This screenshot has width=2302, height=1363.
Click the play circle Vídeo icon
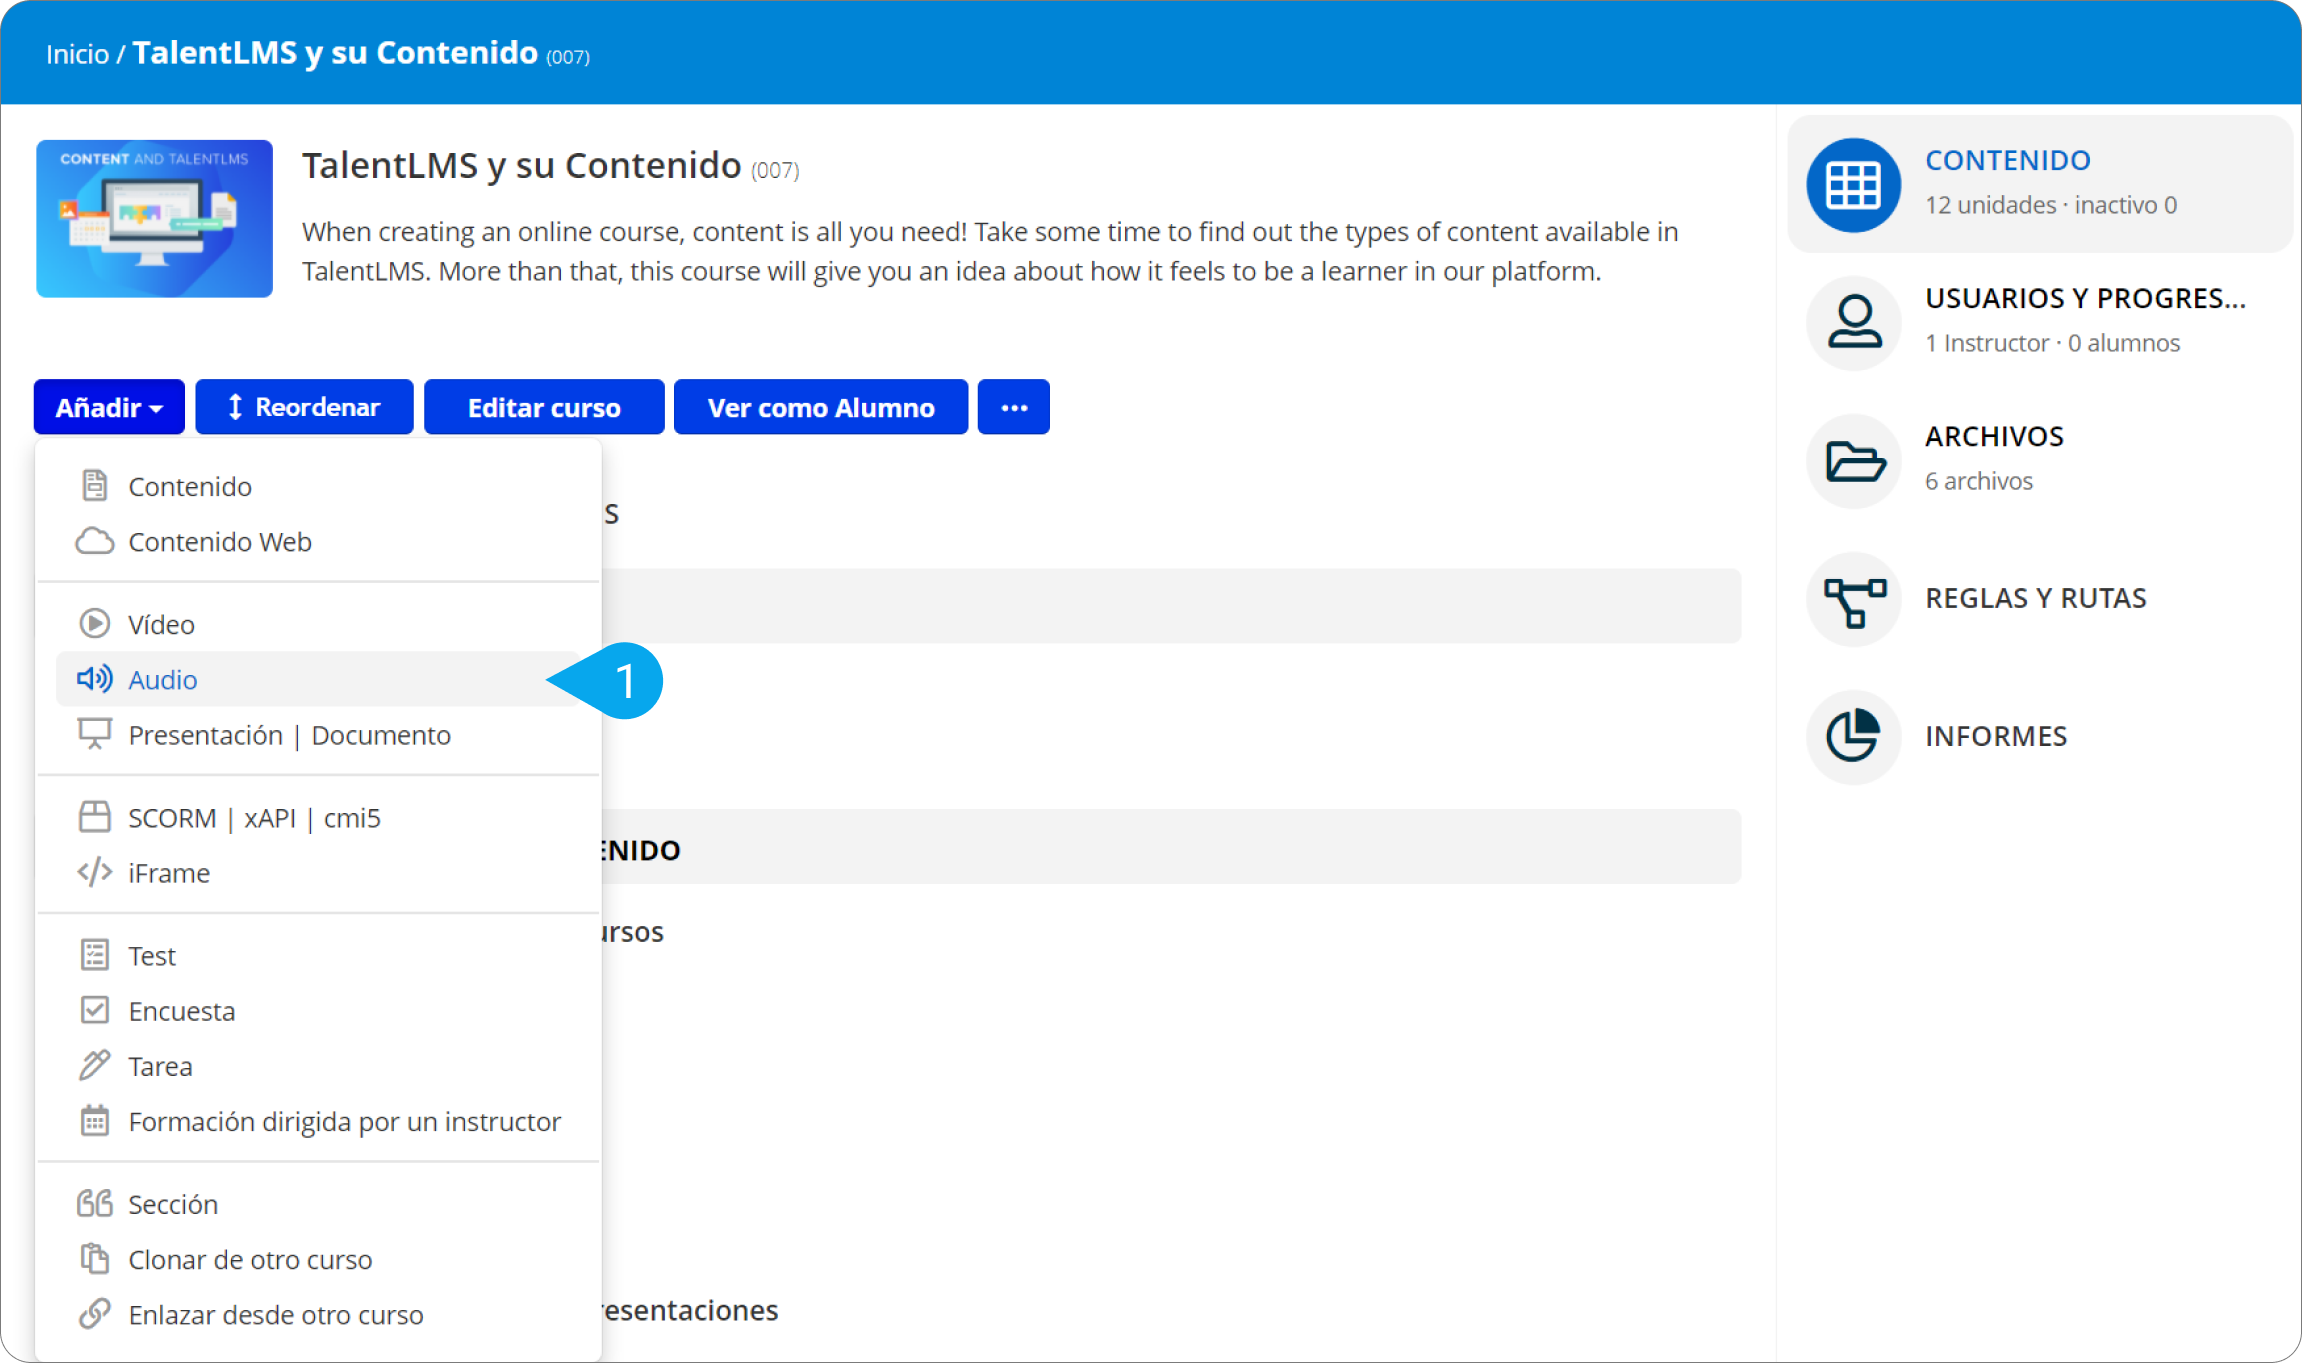[x=94, y=623]
